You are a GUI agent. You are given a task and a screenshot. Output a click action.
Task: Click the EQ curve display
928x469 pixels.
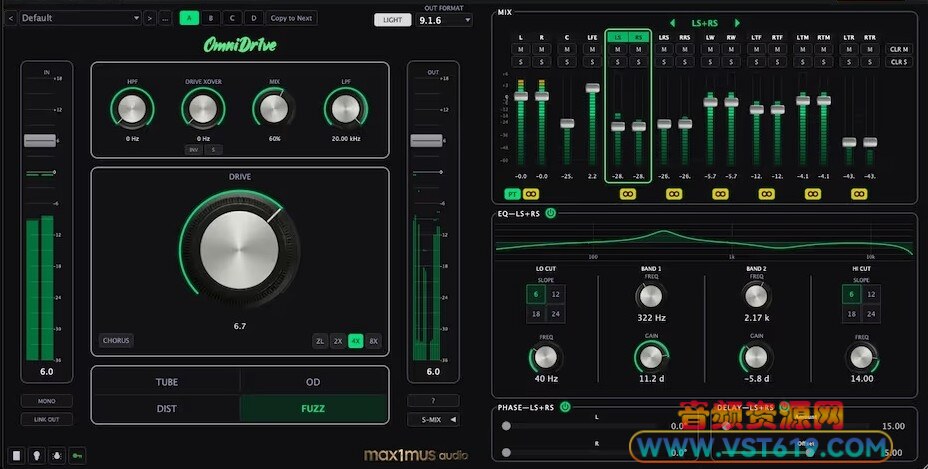tap(705, 240)
